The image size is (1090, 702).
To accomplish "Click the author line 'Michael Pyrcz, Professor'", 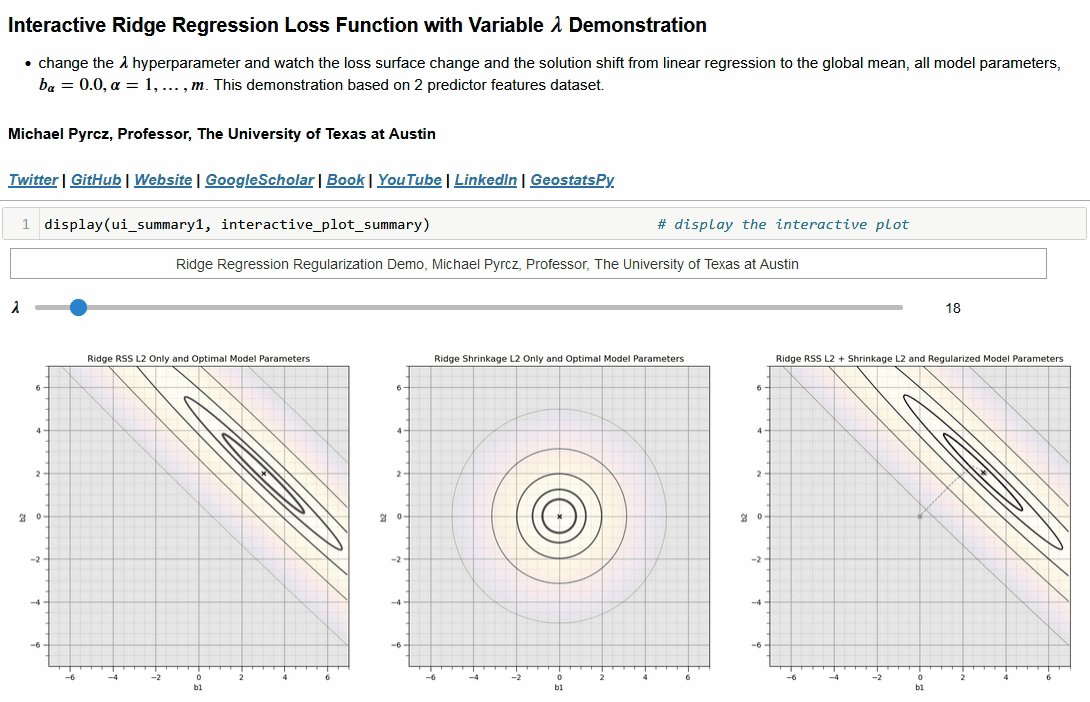I will click(x=222, y=133).
